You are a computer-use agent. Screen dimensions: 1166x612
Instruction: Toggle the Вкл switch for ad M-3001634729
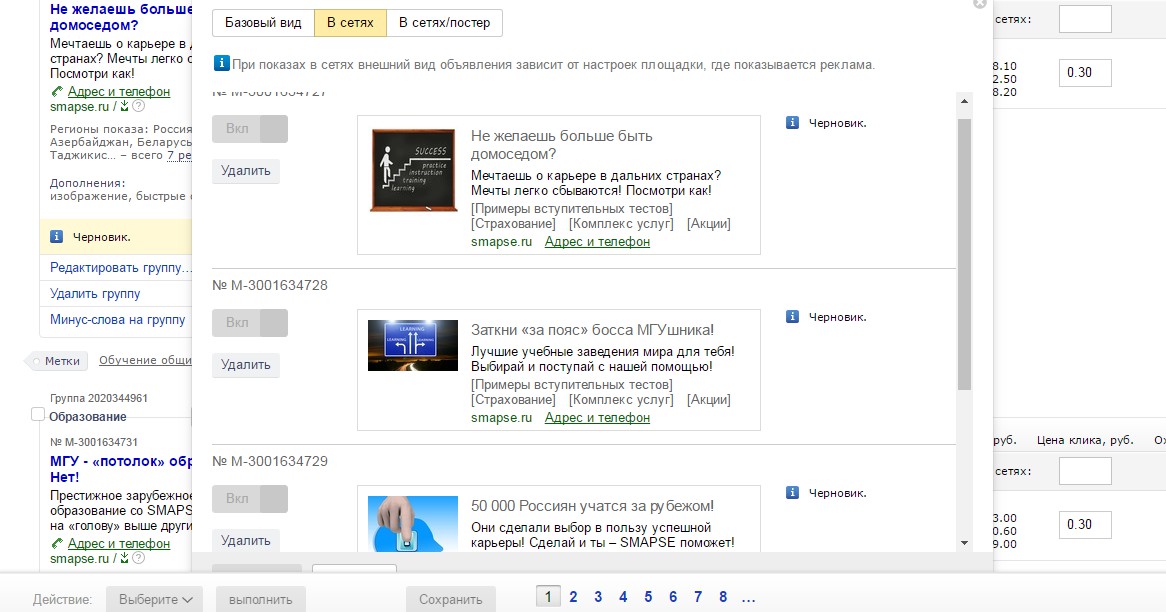pyautogui.click(x=250, y=498)
